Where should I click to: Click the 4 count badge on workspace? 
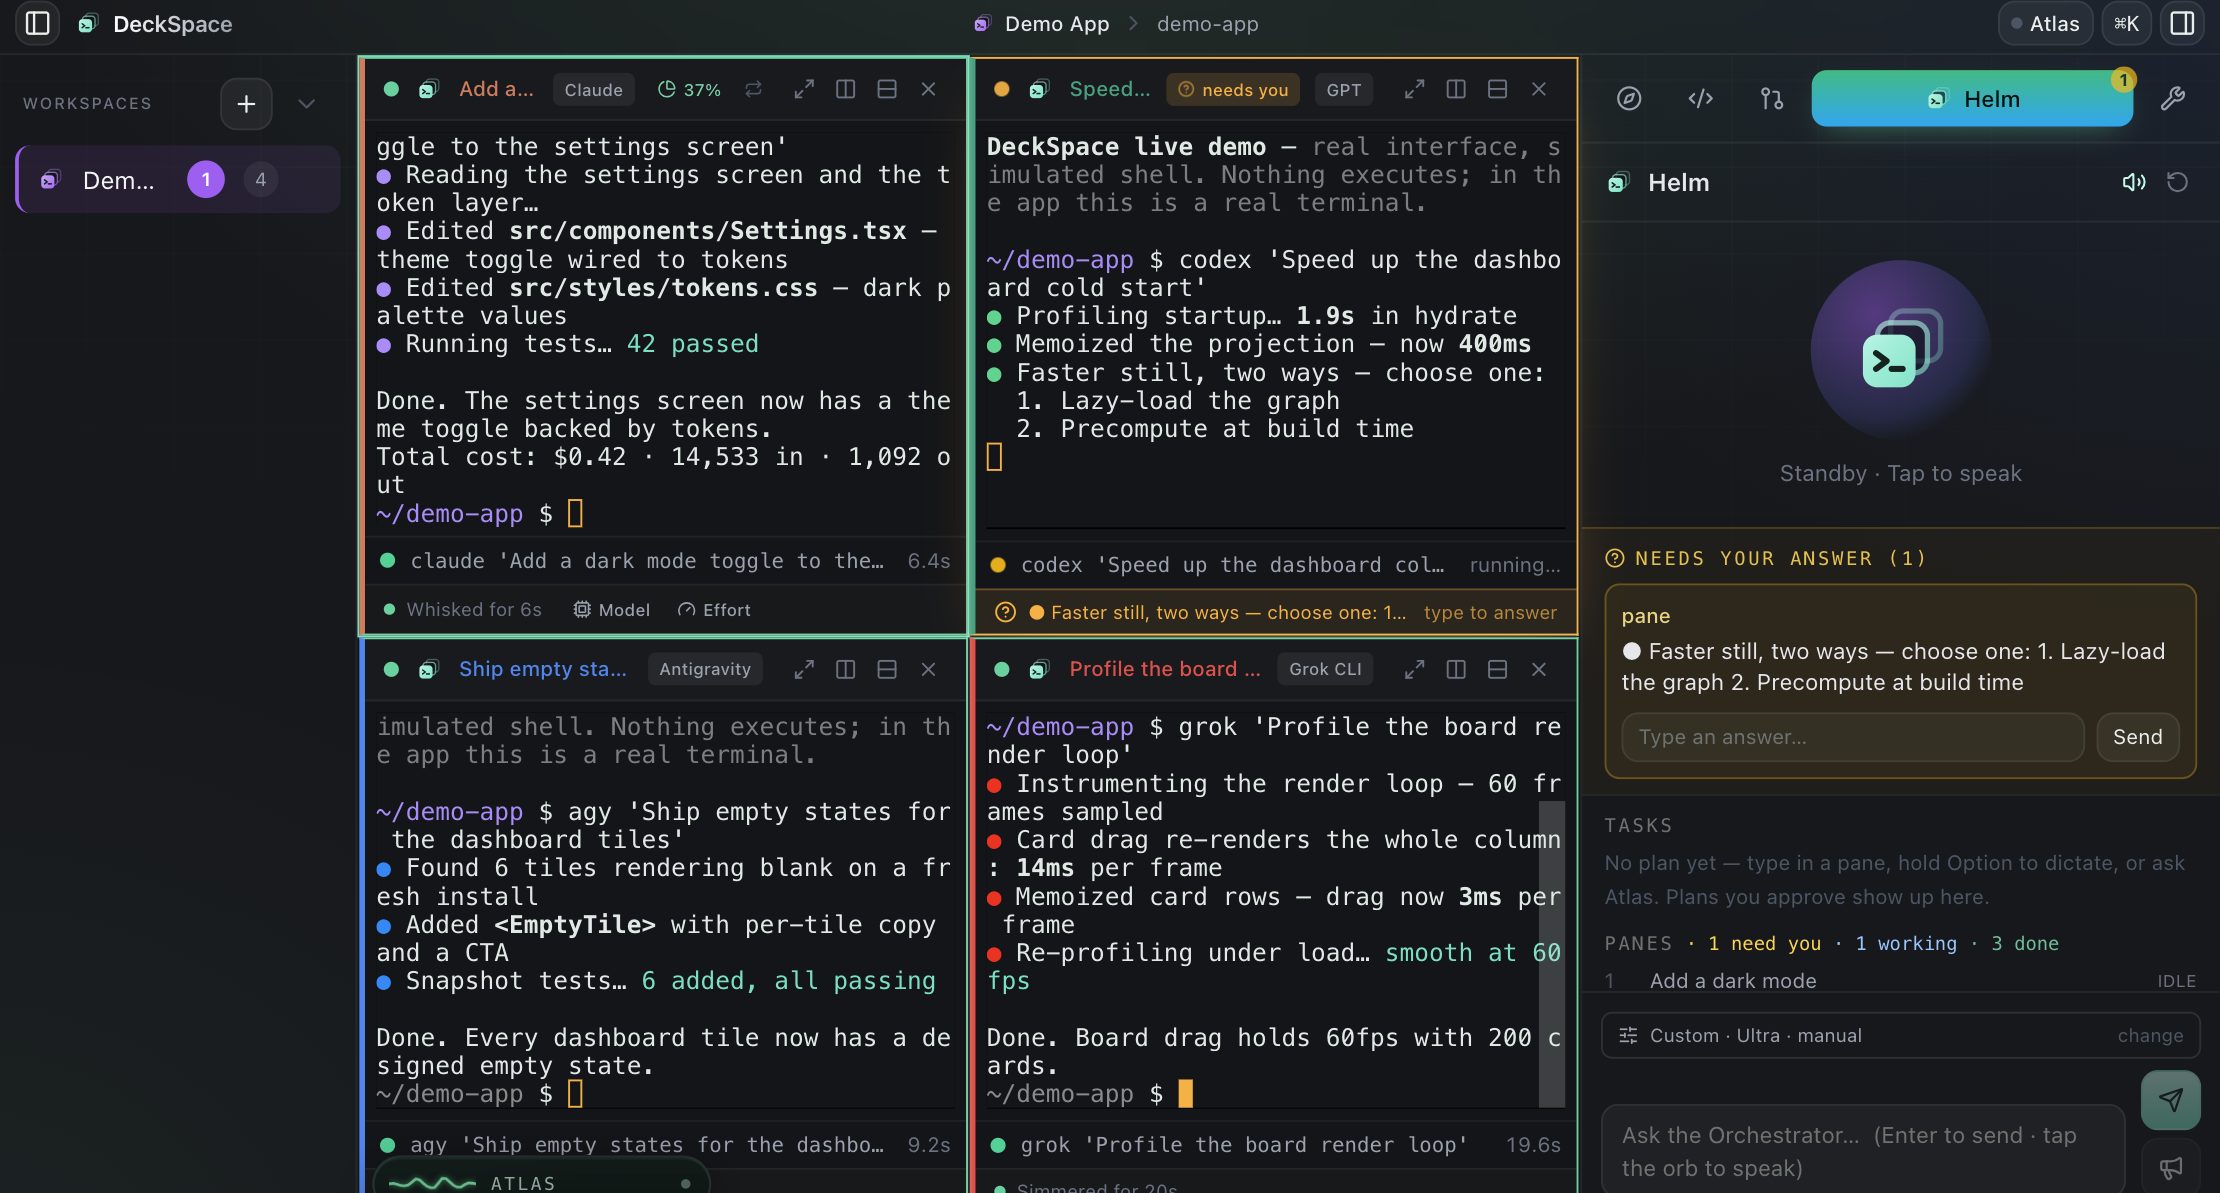click(x=260, y=180)
